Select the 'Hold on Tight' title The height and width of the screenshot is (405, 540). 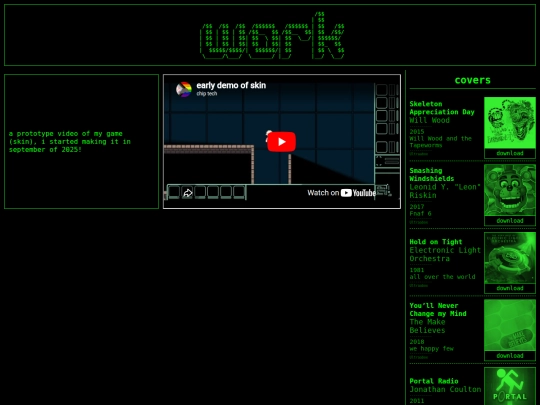pyautogui.click(x=436, y=242)
